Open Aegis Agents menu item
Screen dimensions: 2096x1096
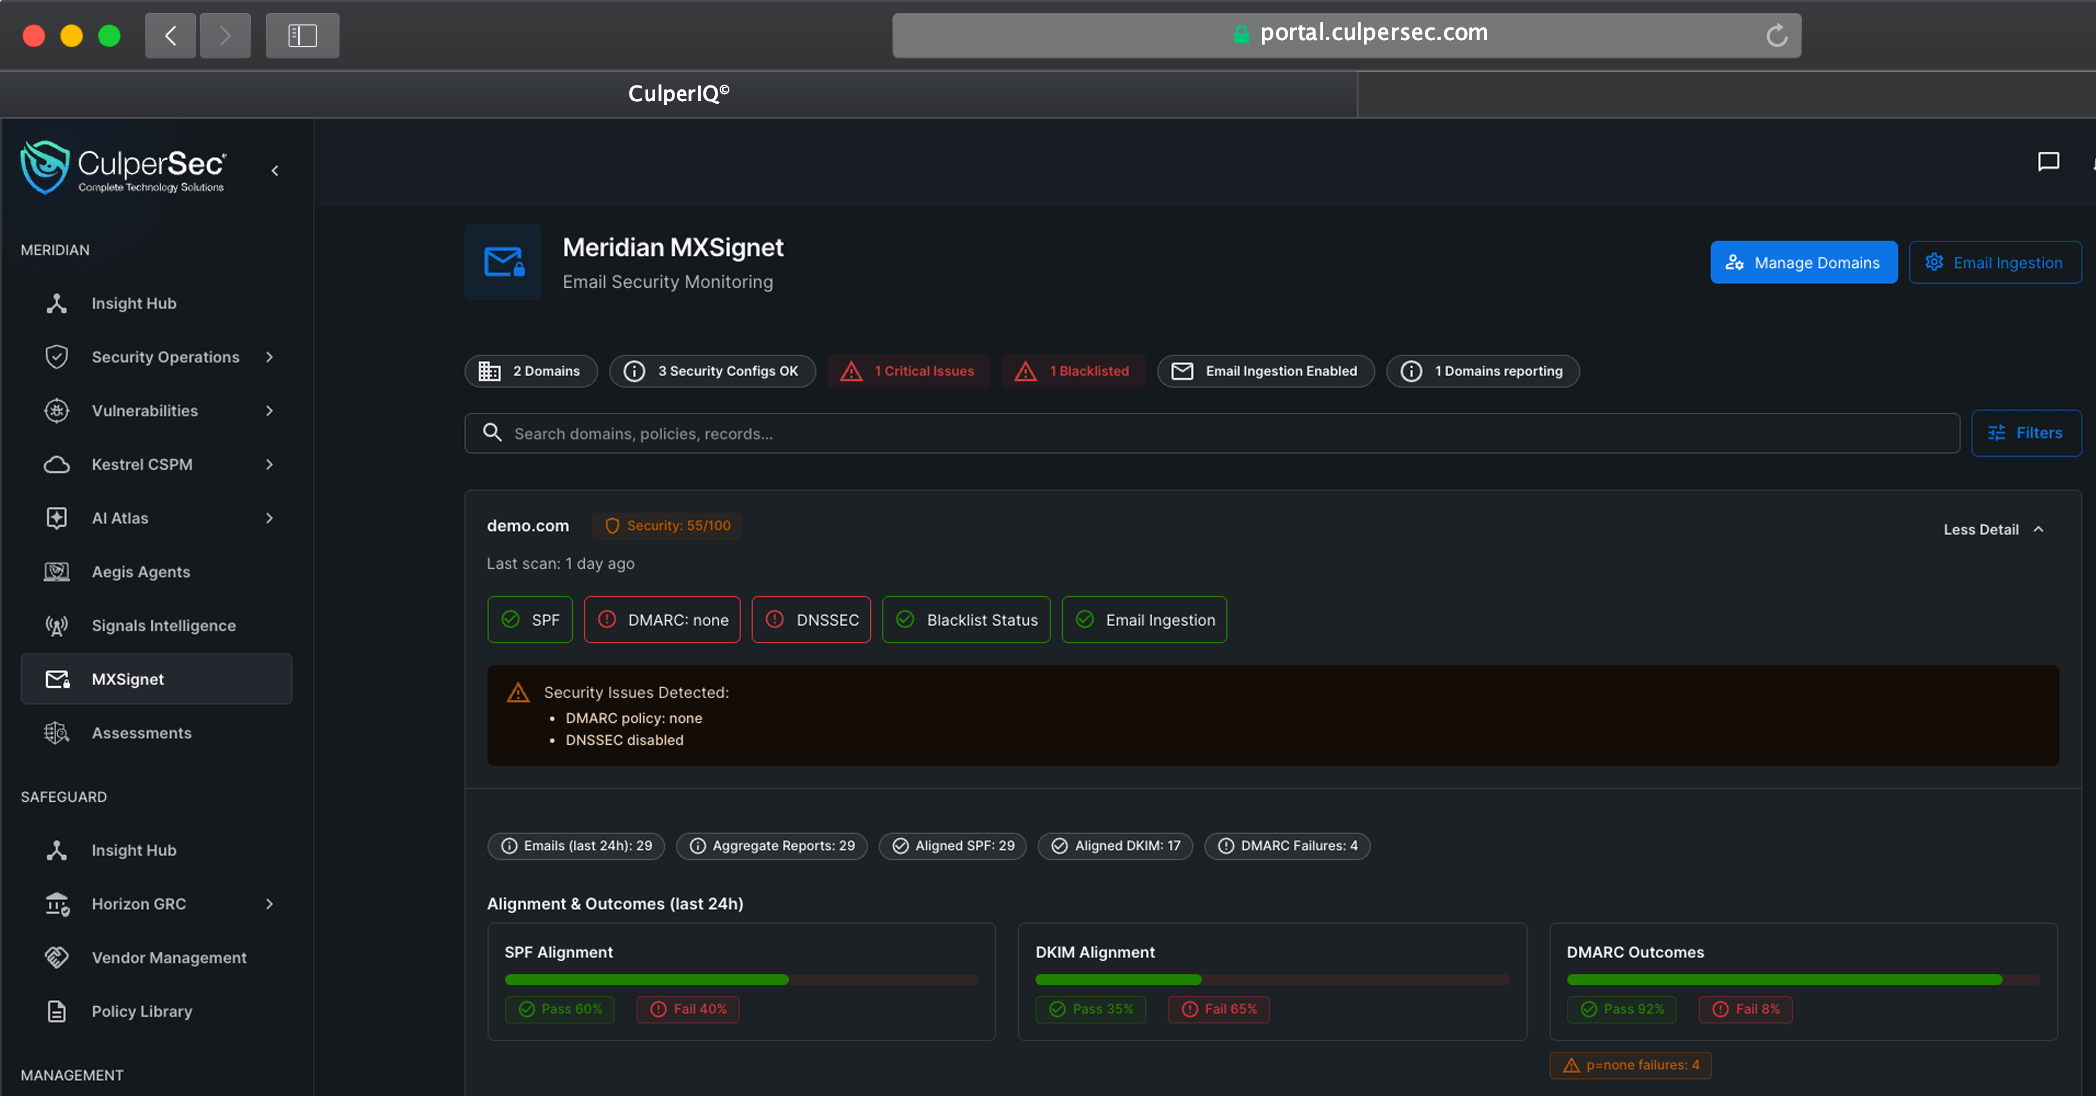(x=157, y=572)
